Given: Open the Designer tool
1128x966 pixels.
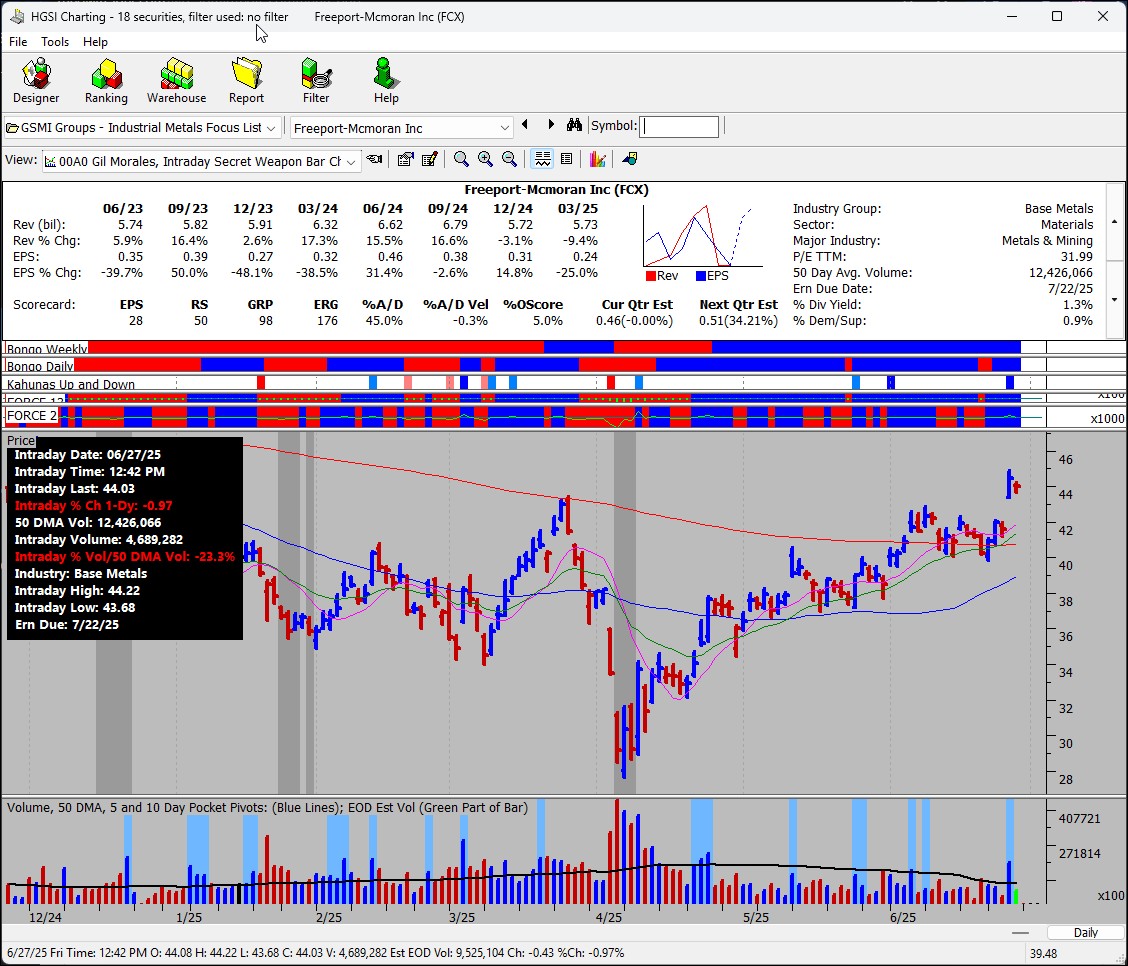Looking at the screenshot, I should coord(36,81).
